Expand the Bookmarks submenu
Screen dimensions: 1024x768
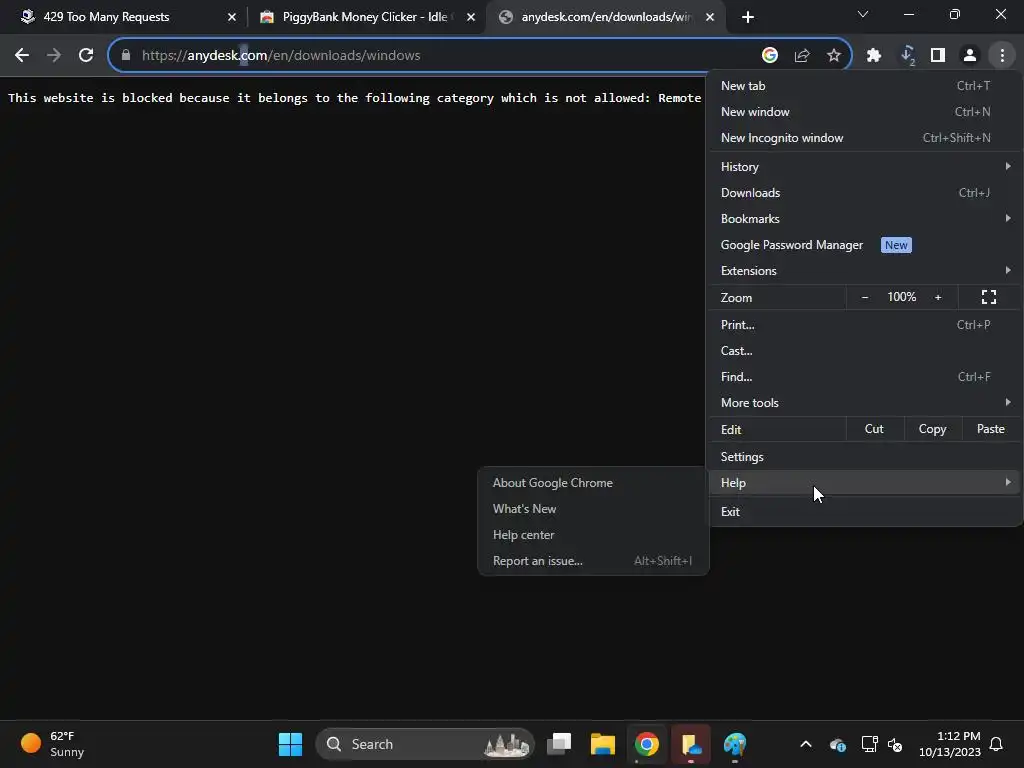865,219
